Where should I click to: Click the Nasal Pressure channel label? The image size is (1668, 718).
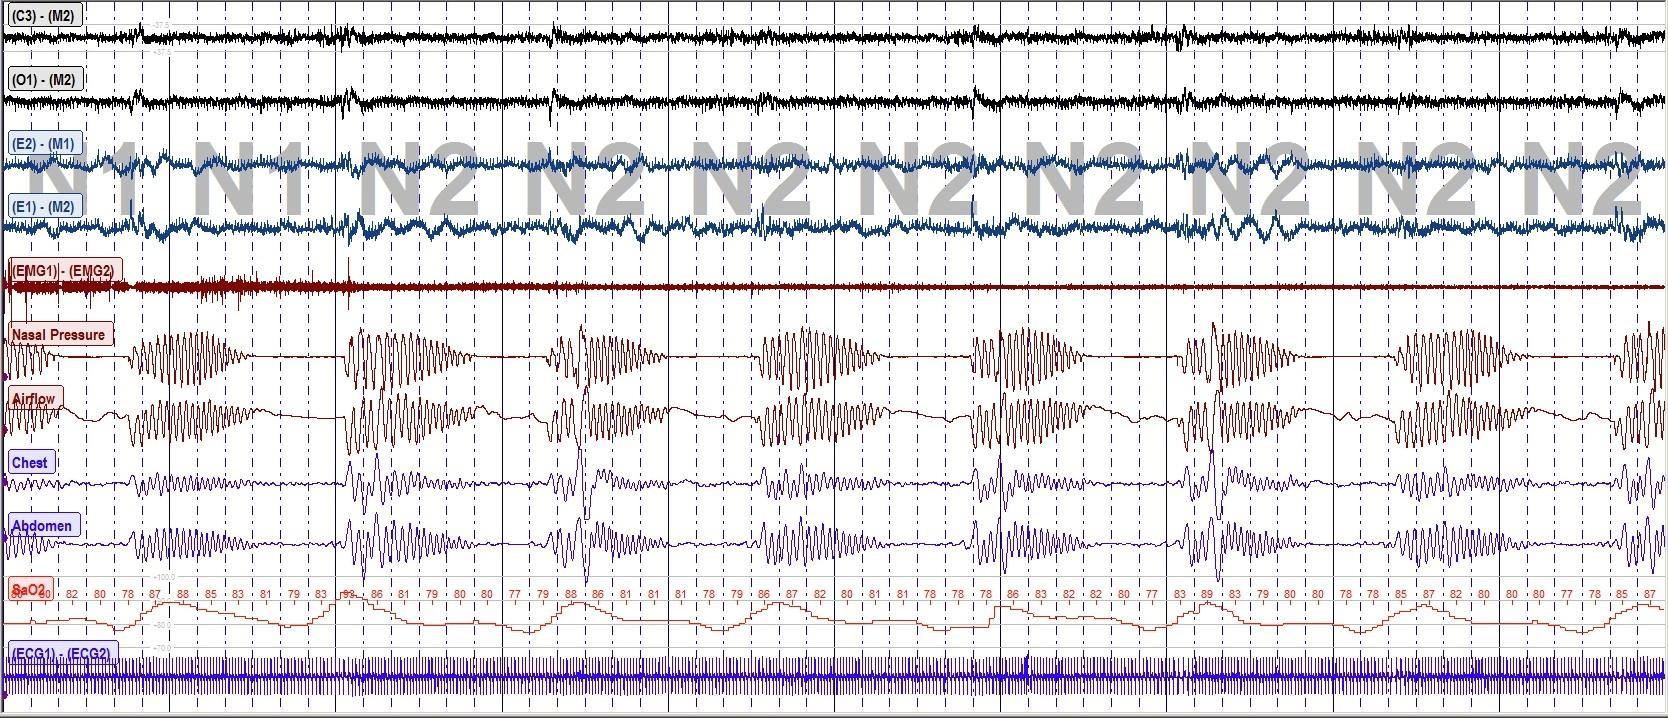click(x=58, y=334)
